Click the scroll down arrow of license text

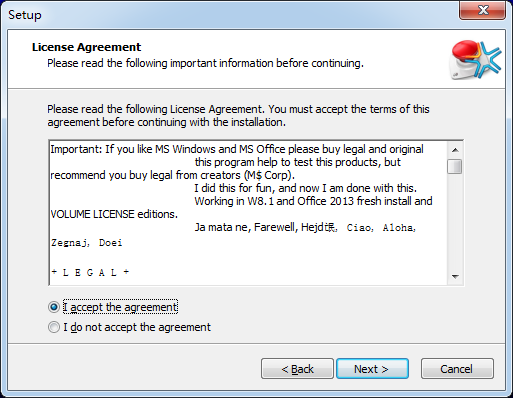click(x=455, y=276)
